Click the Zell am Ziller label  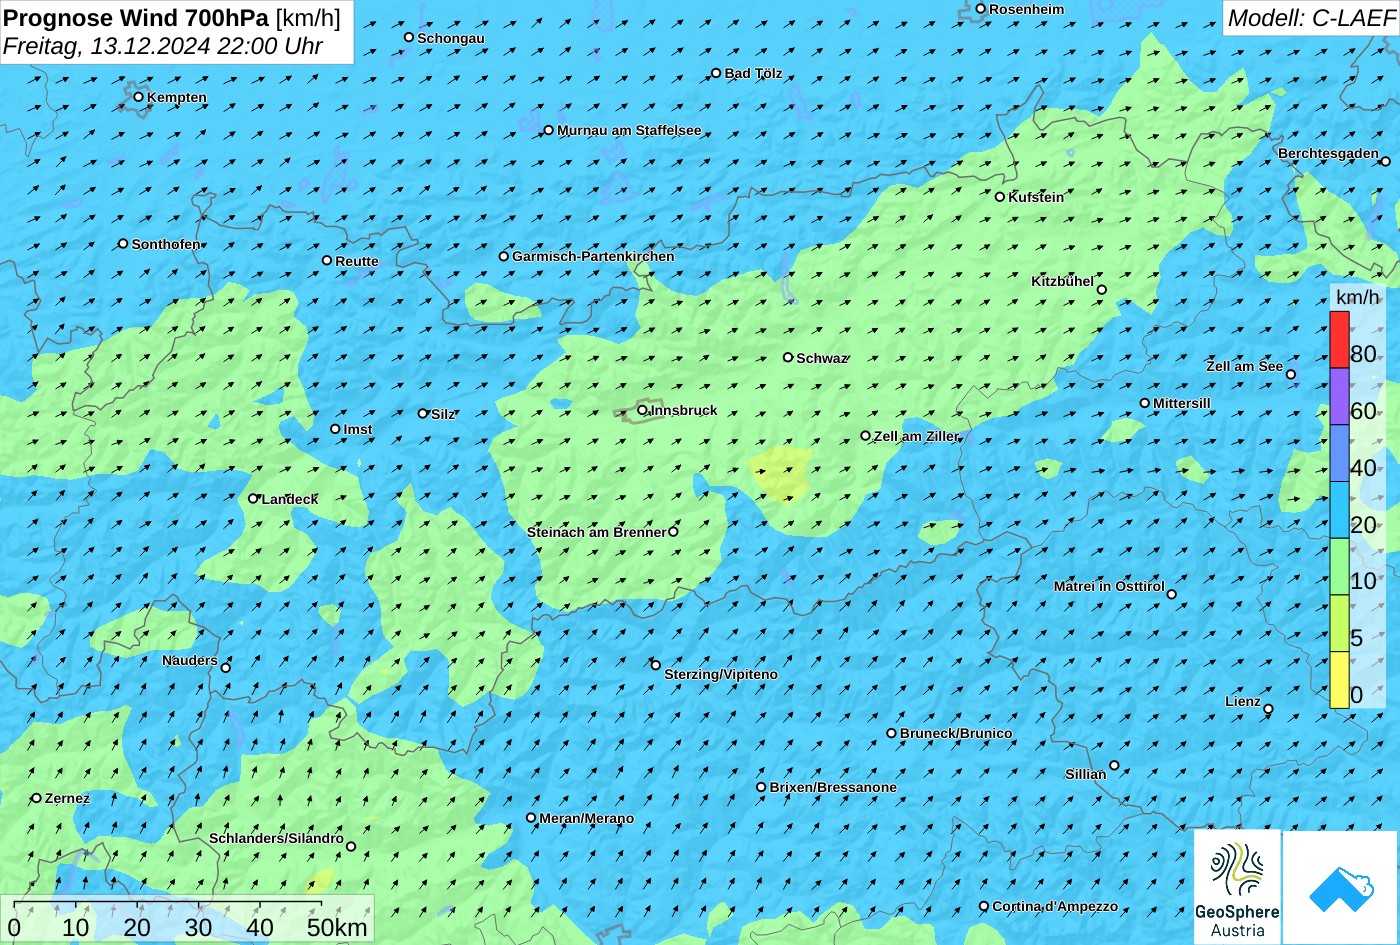coord(916,436)
